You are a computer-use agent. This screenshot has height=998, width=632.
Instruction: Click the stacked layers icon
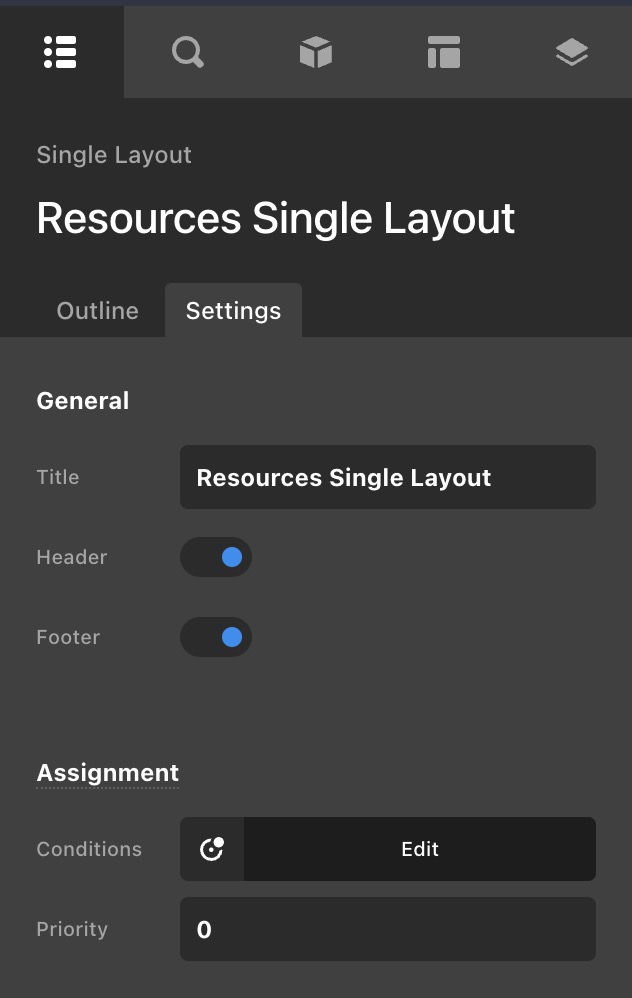click(571, 52)
